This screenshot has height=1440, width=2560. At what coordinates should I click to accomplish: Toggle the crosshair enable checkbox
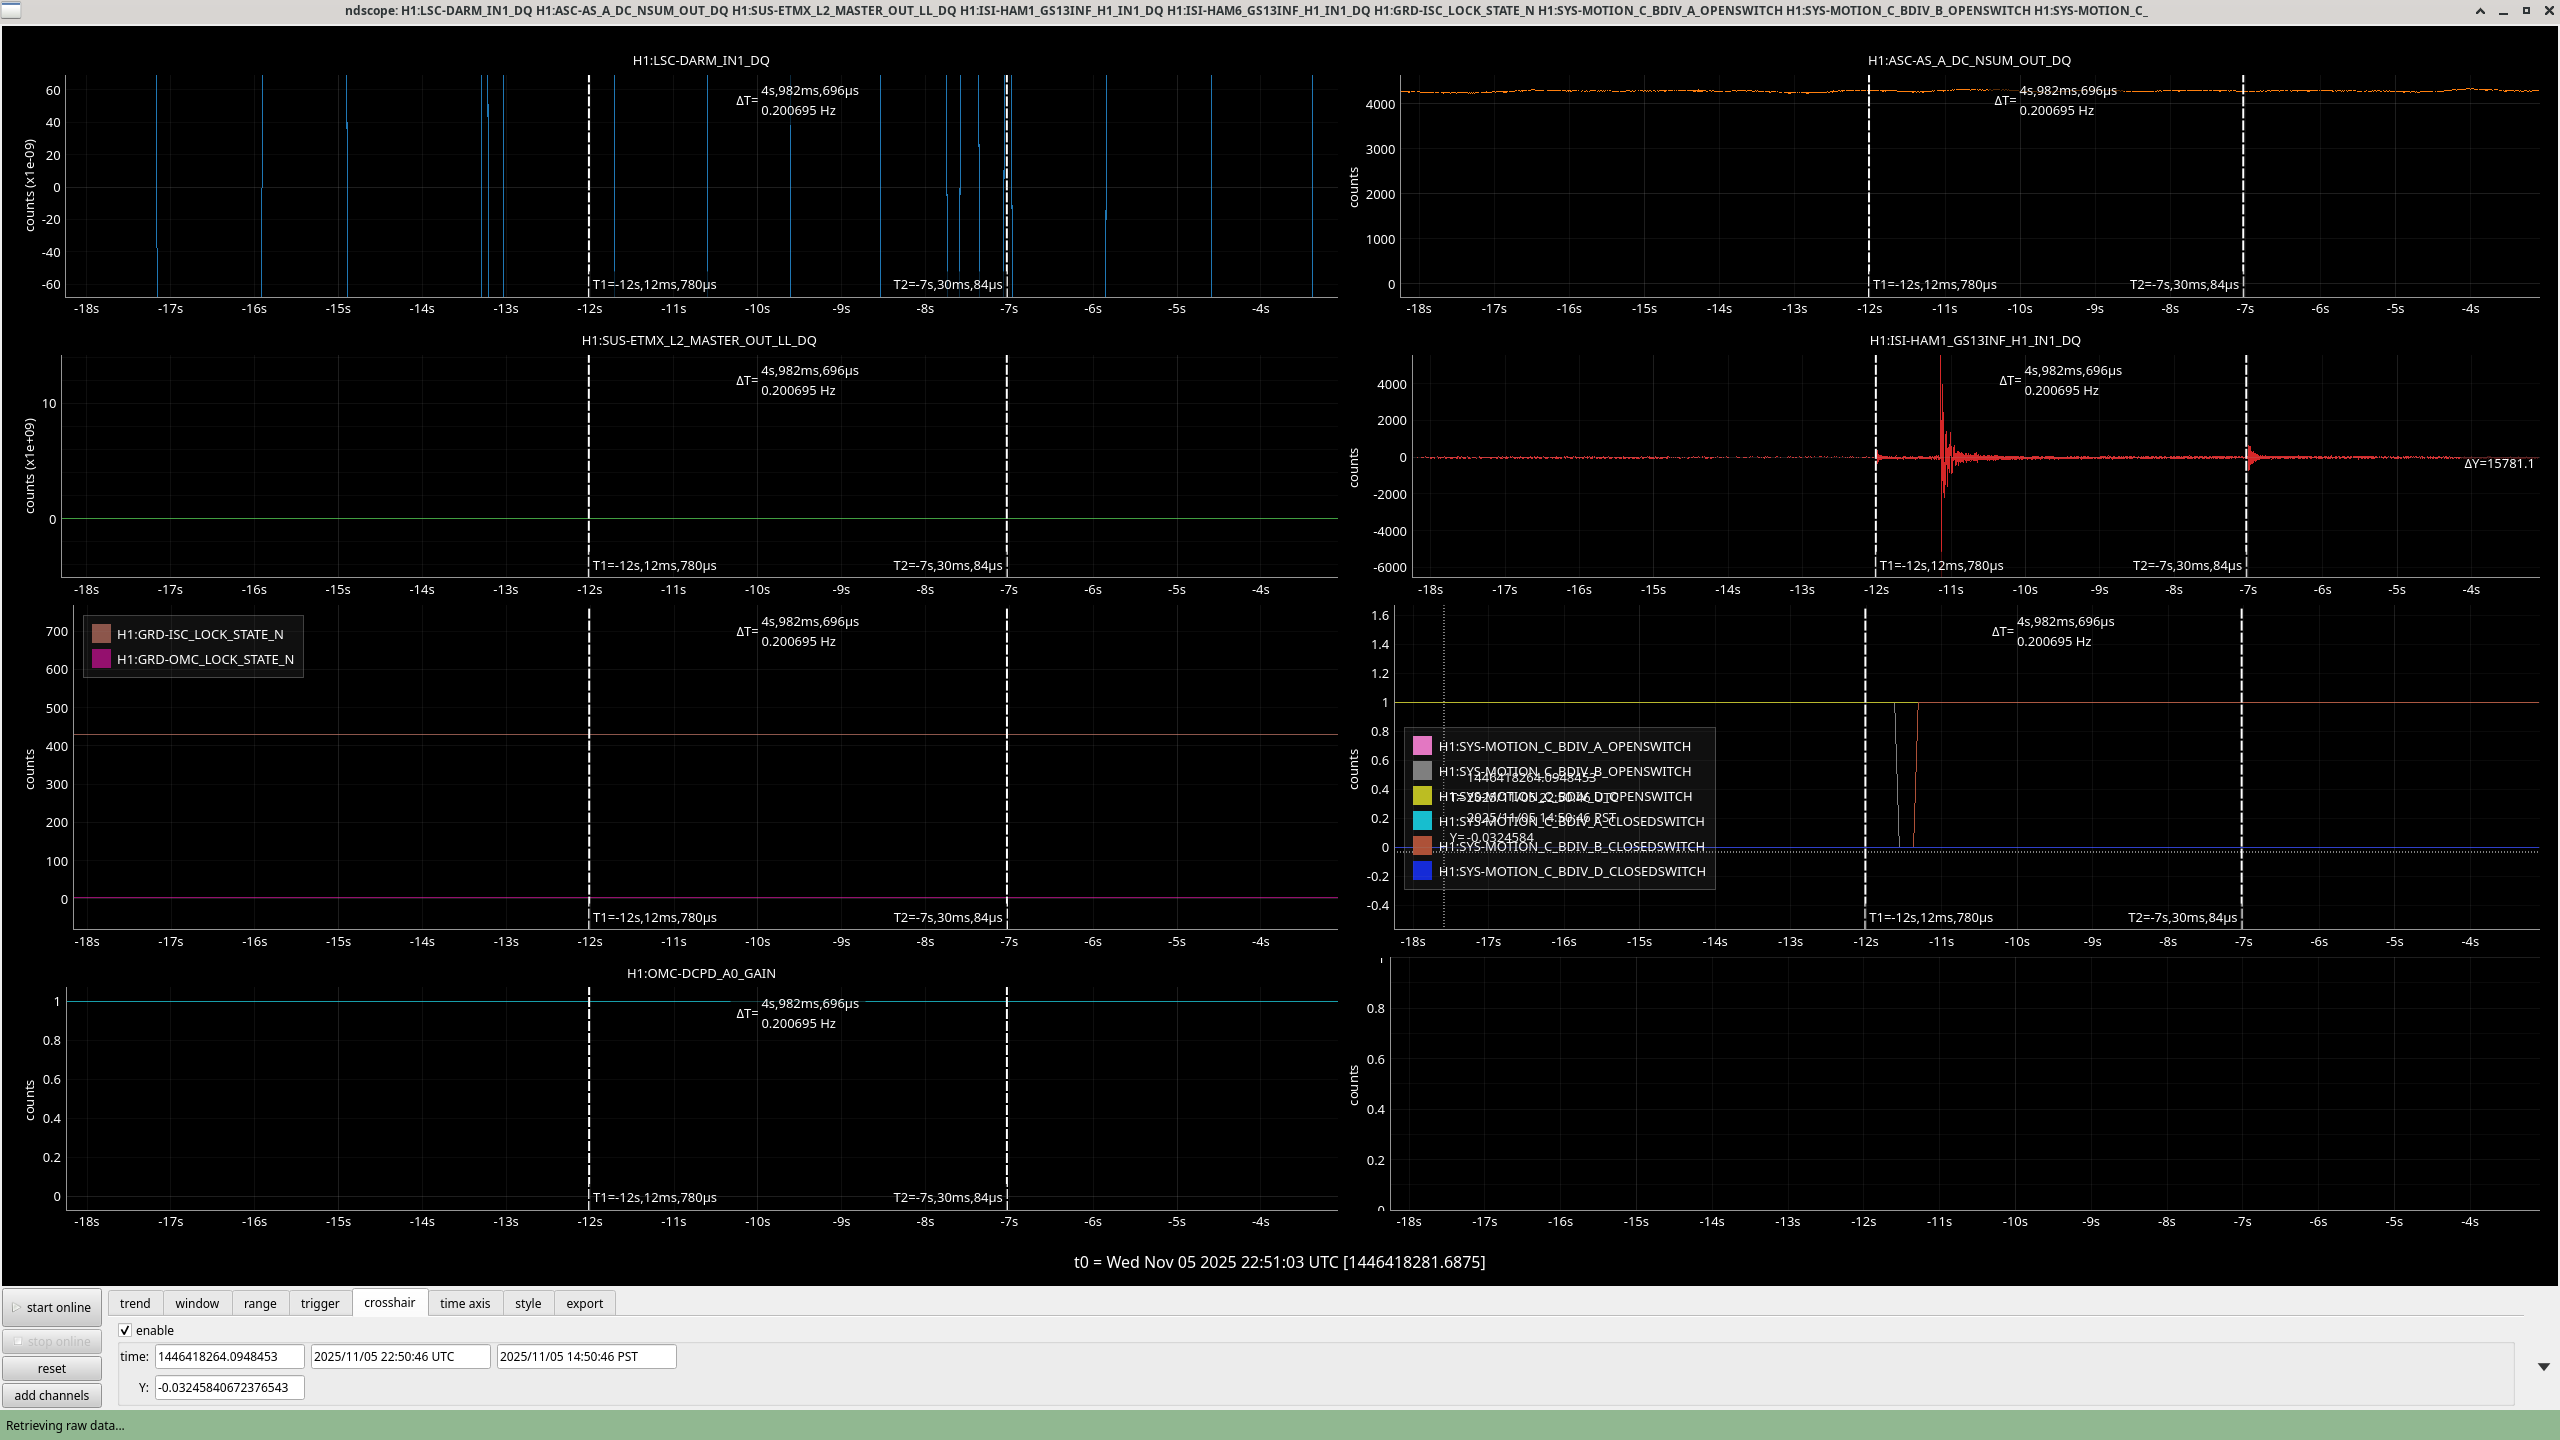pos(125,1330)
